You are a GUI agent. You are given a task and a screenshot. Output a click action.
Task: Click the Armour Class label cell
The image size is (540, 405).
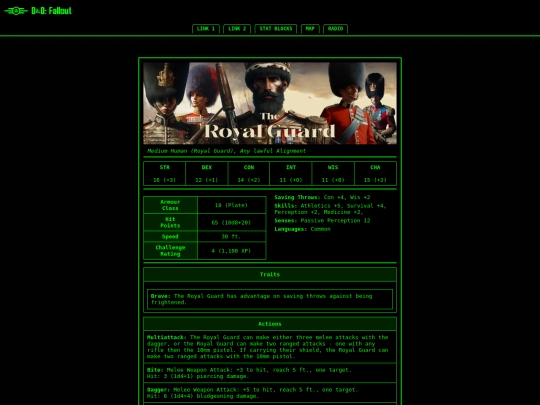(x=170, y=205)
